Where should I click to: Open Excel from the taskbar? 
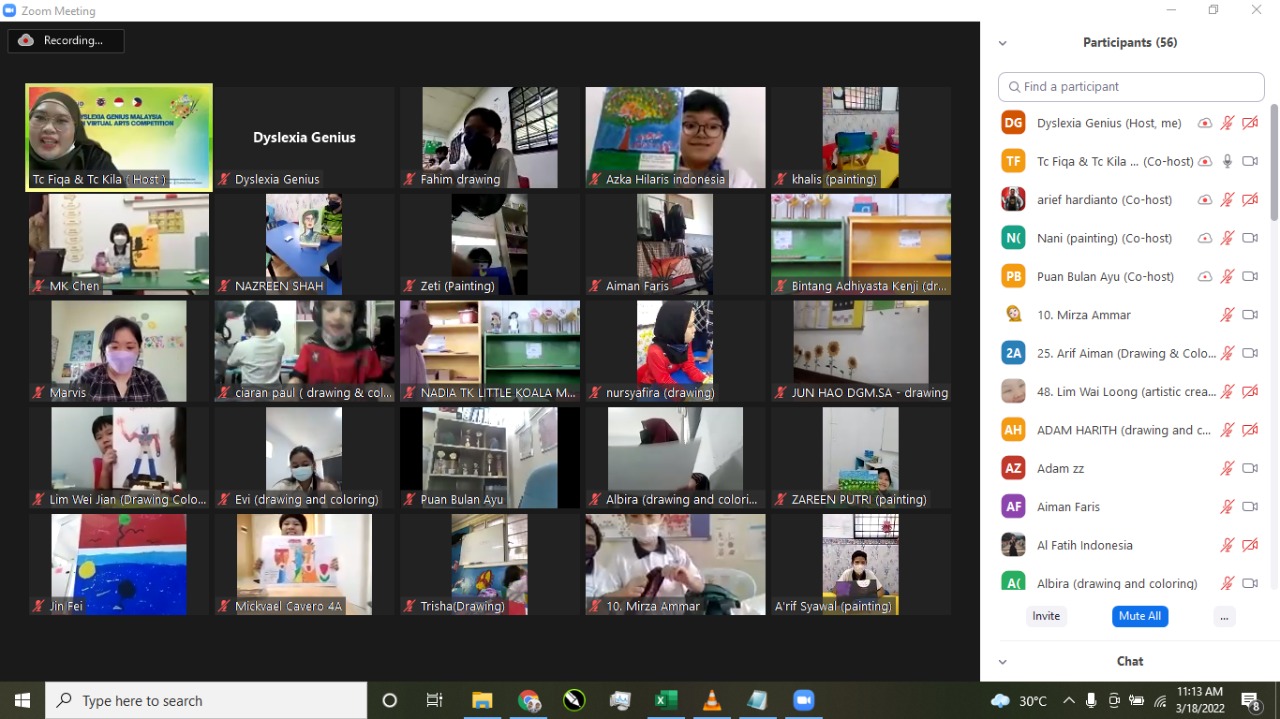click(x=666, y=700)
